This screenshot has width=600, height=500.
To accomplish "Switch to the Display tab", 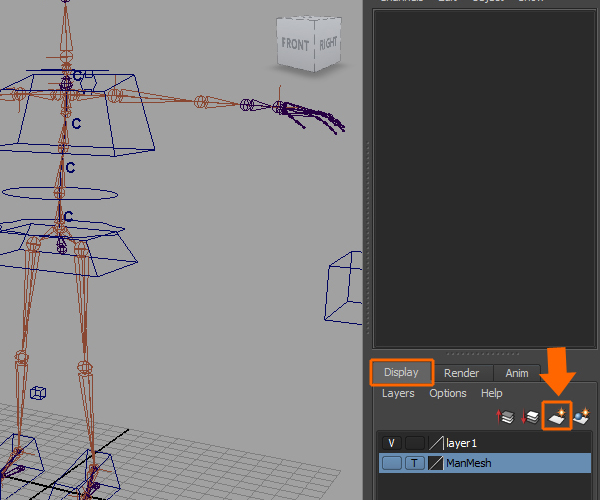I will click(401, 372).
